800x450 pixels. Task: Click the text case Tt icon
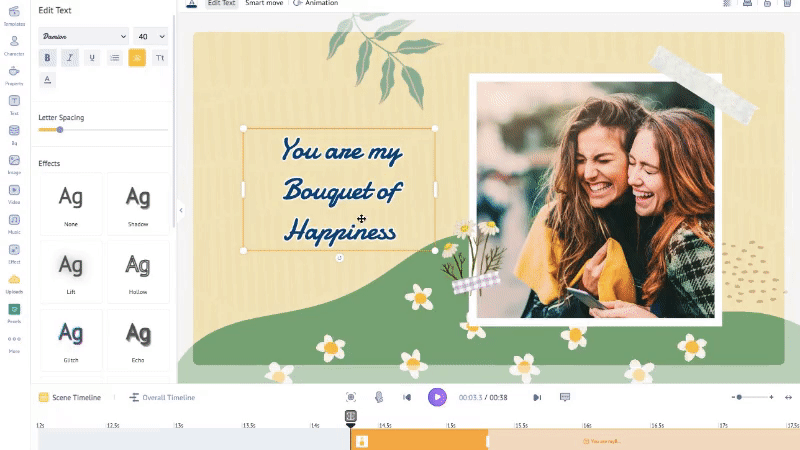tap(159, 58)
